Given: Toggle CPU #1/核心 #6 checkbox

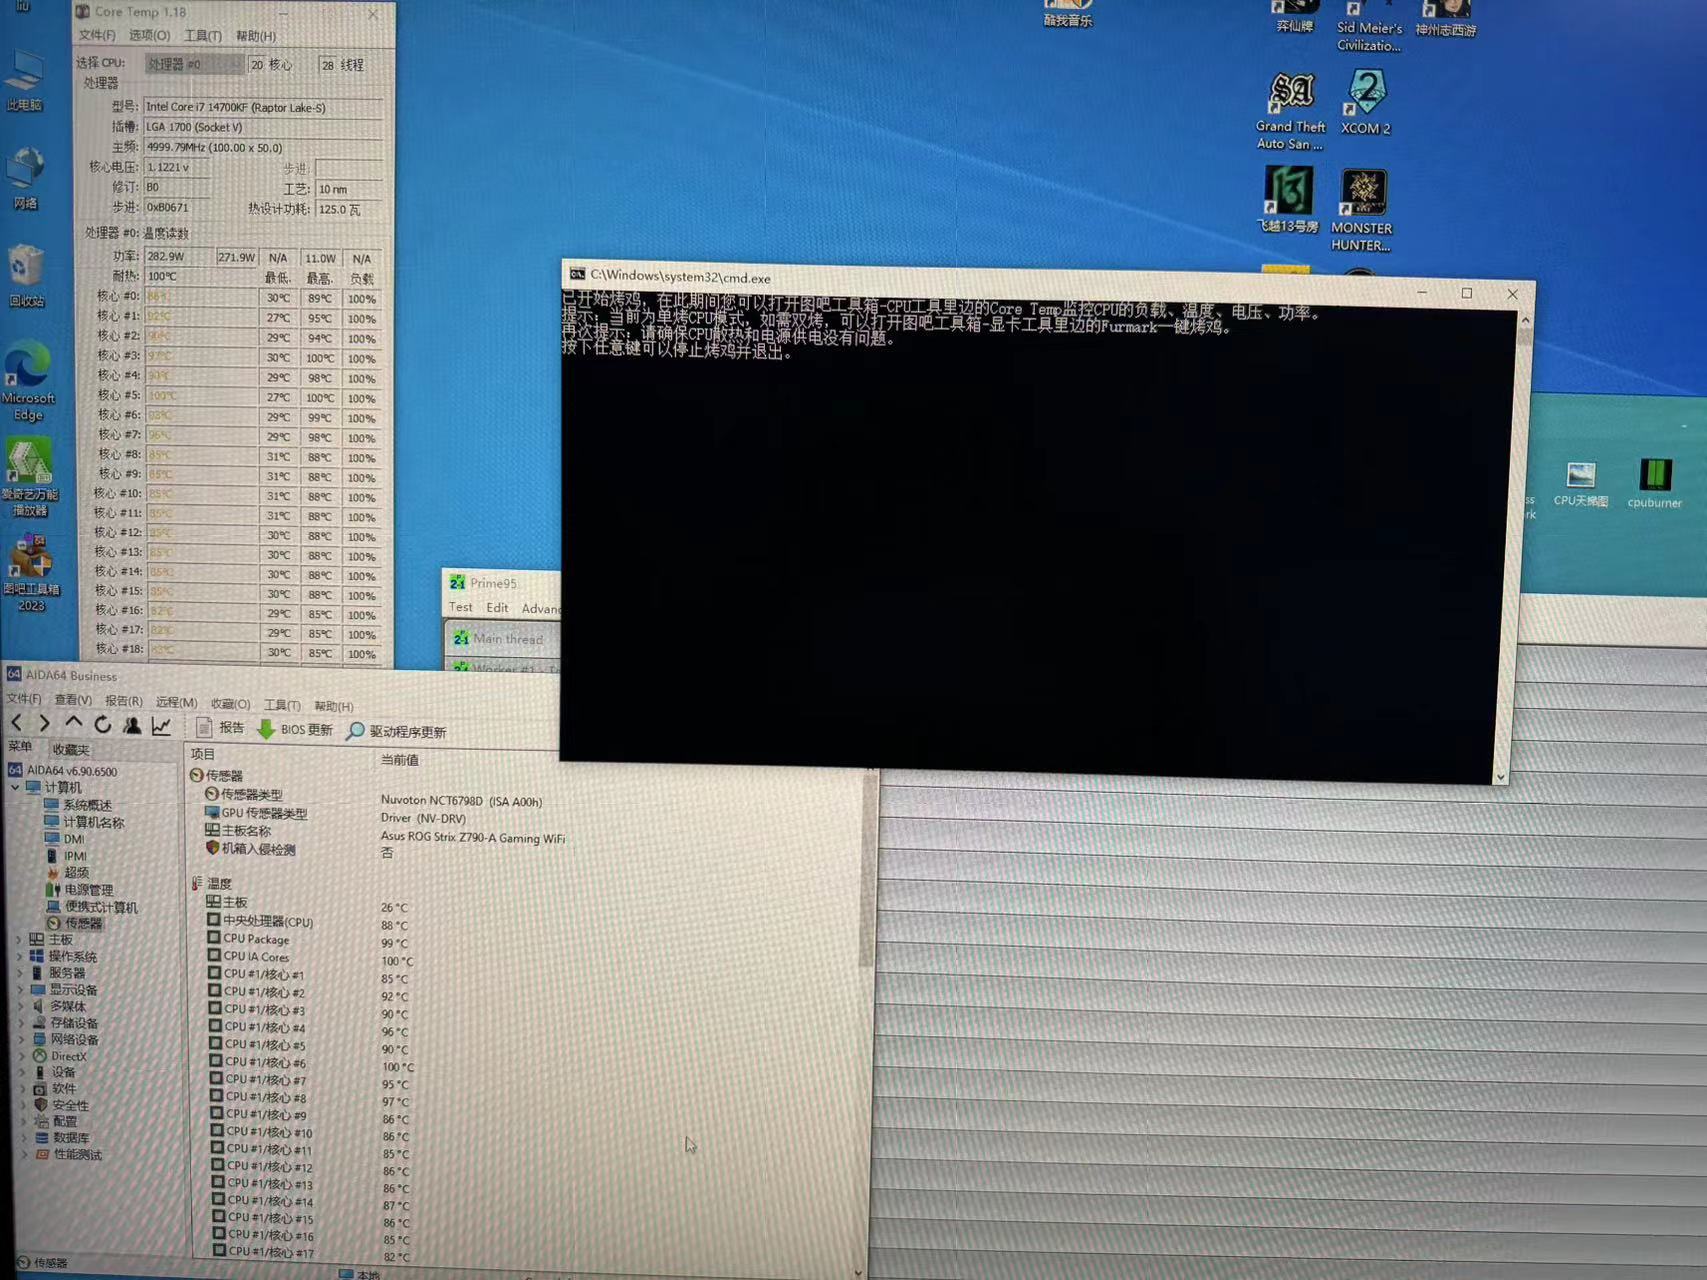Looking at the screenshot, I should pos(216,1061).
